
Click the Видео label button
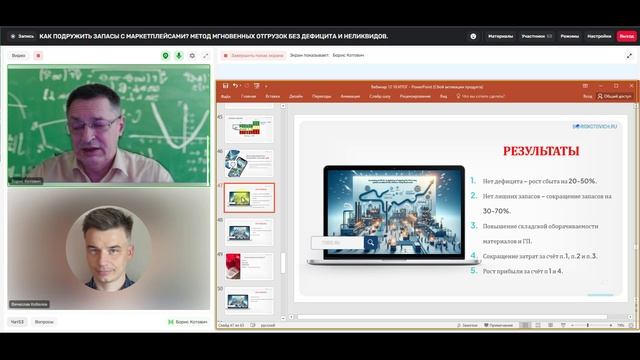pyautogui.click(x=18, y=56)
